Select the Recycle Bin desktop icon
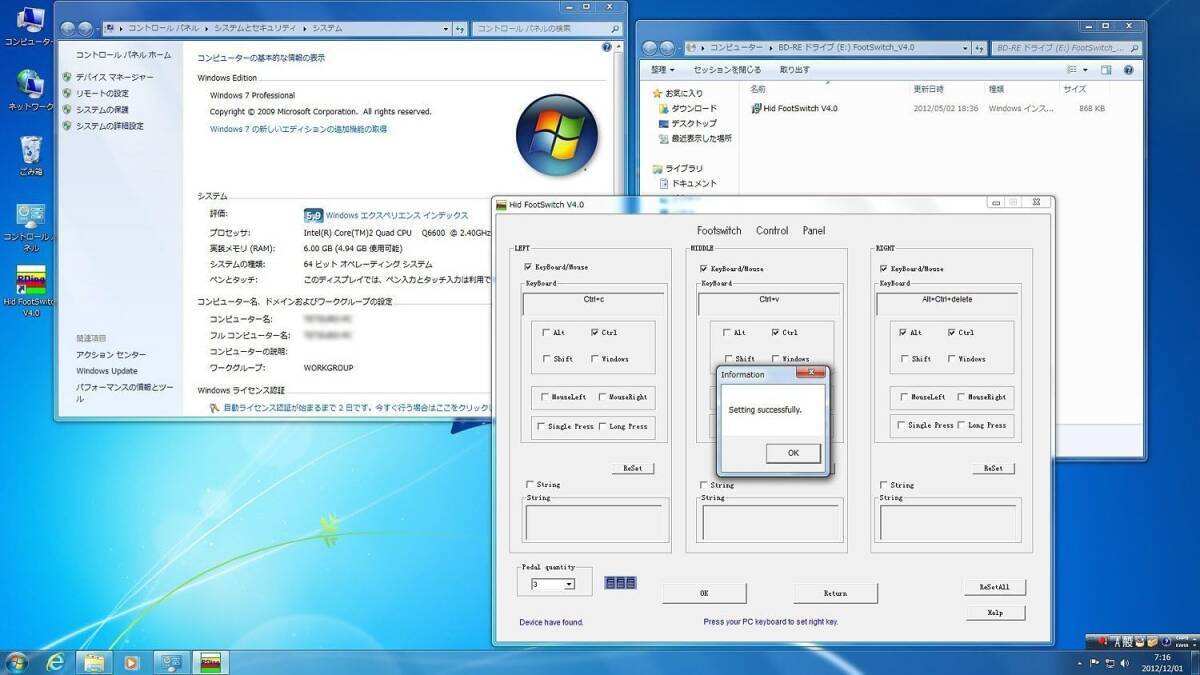 pos(30,155)
